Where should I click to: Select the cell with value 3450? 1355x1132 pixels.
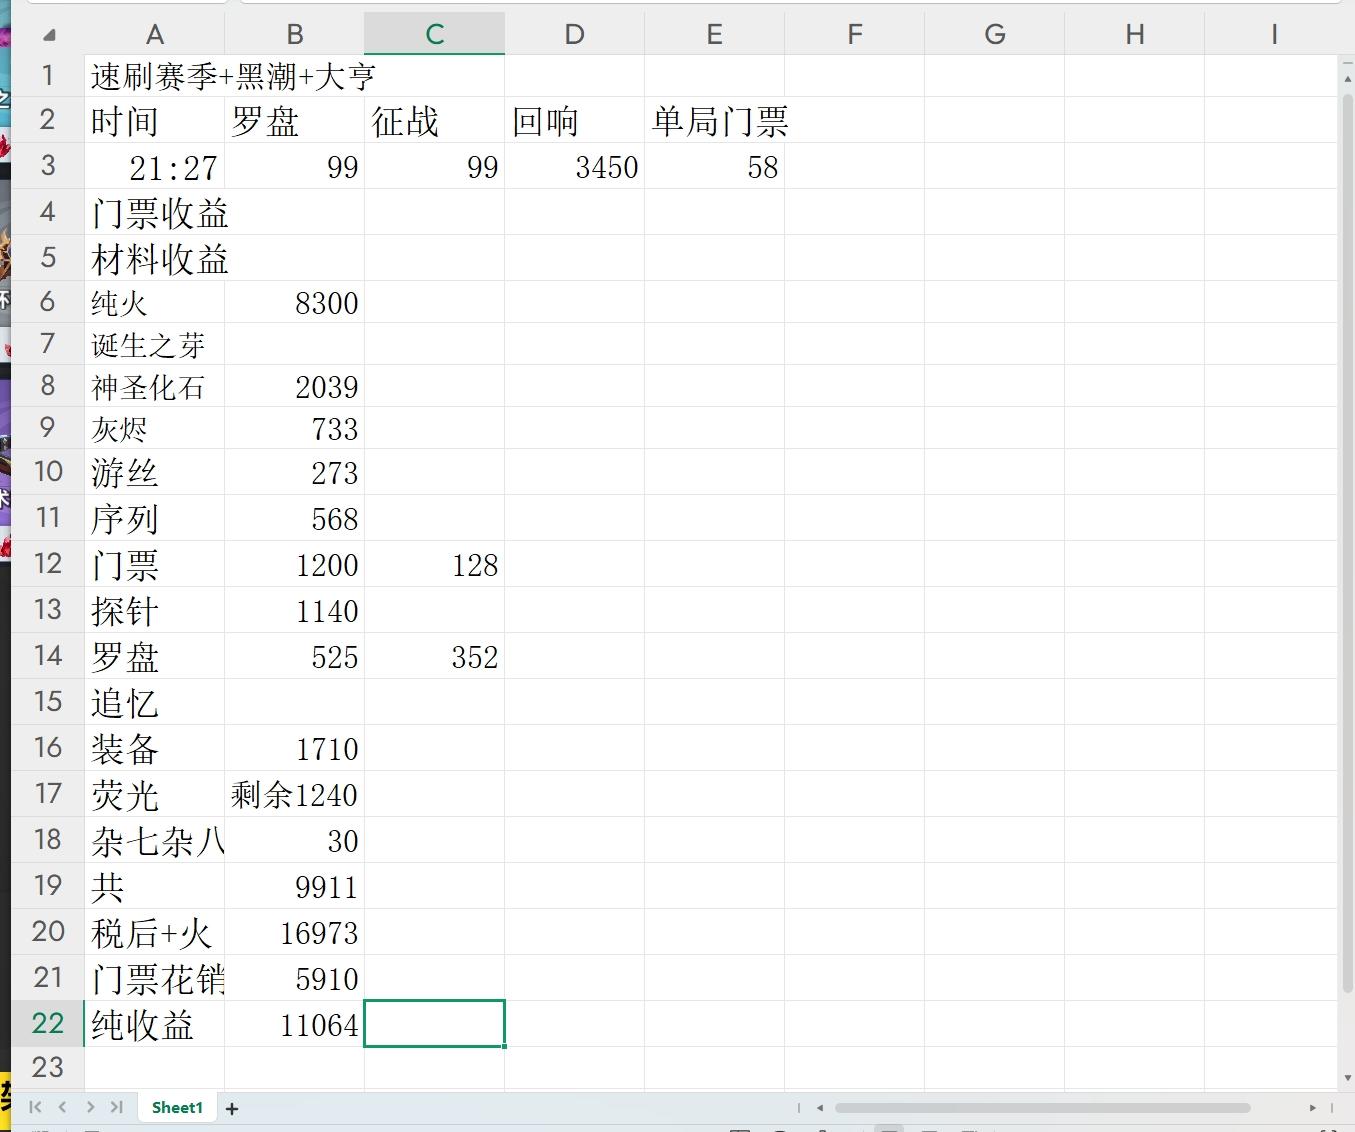pos(575,167)
